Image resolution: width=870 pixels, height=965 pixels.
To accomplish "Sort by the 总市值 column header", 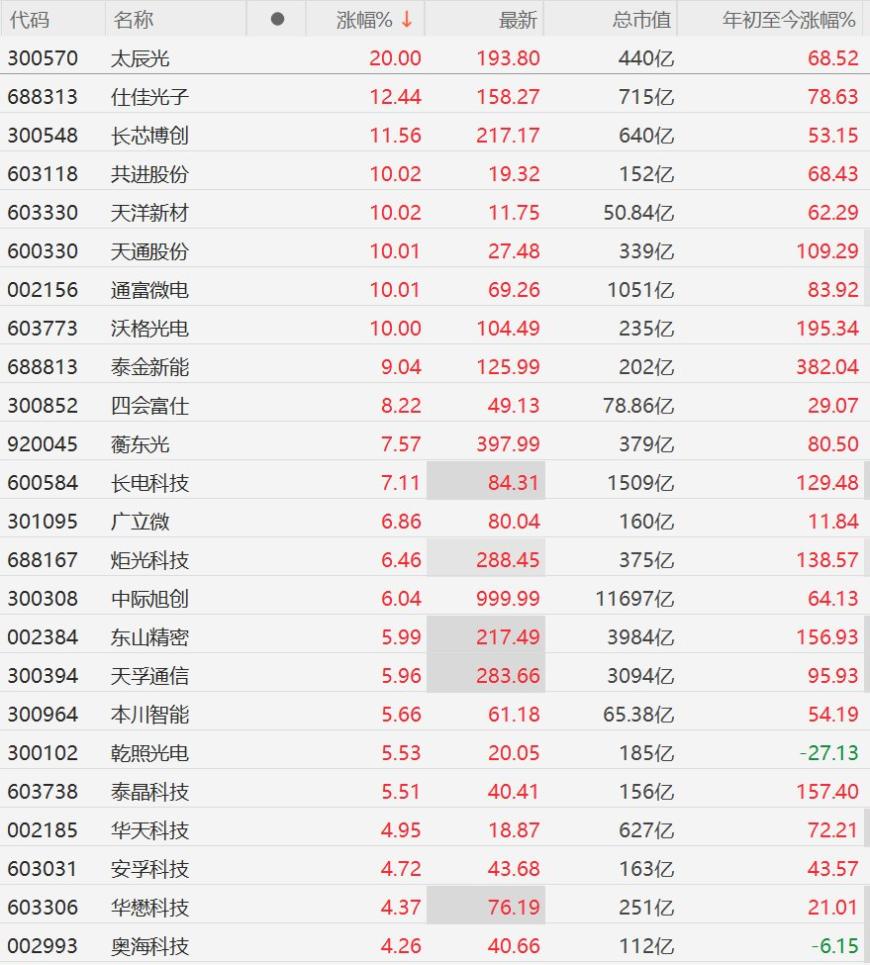I will click(x=642, y=20).
